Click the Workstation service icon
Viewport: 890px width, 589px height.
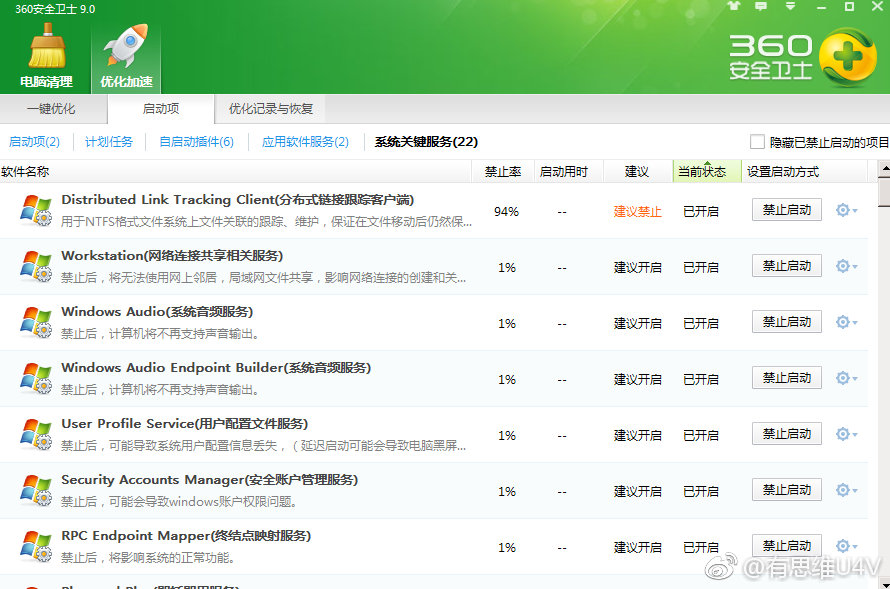tap(36, 267)
